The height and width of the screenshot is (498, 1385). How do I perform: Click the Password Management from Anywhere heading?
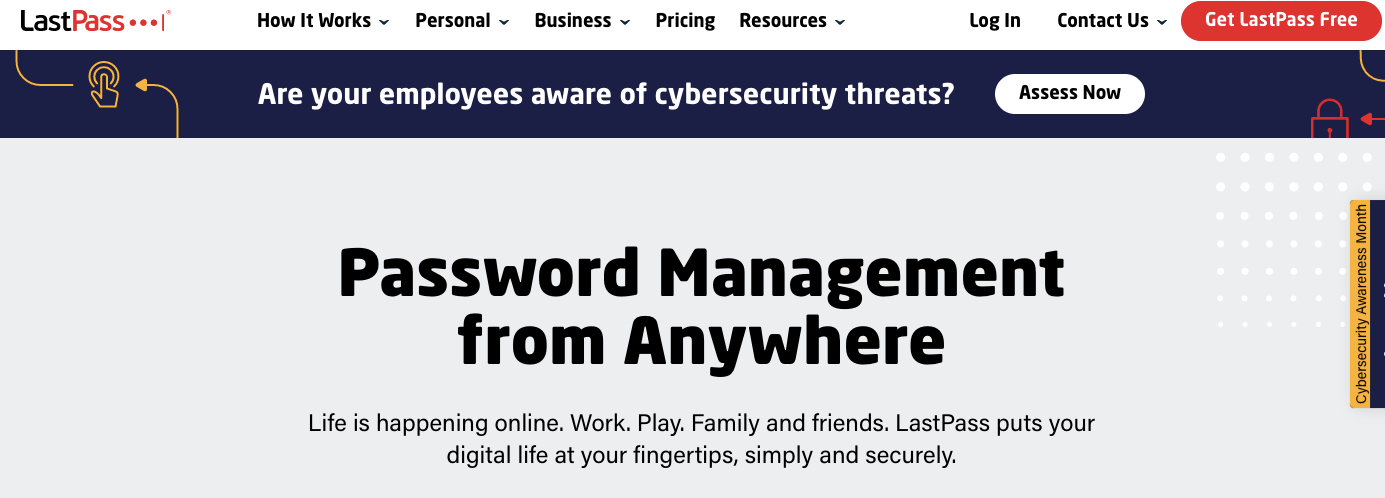click(701, 305)
